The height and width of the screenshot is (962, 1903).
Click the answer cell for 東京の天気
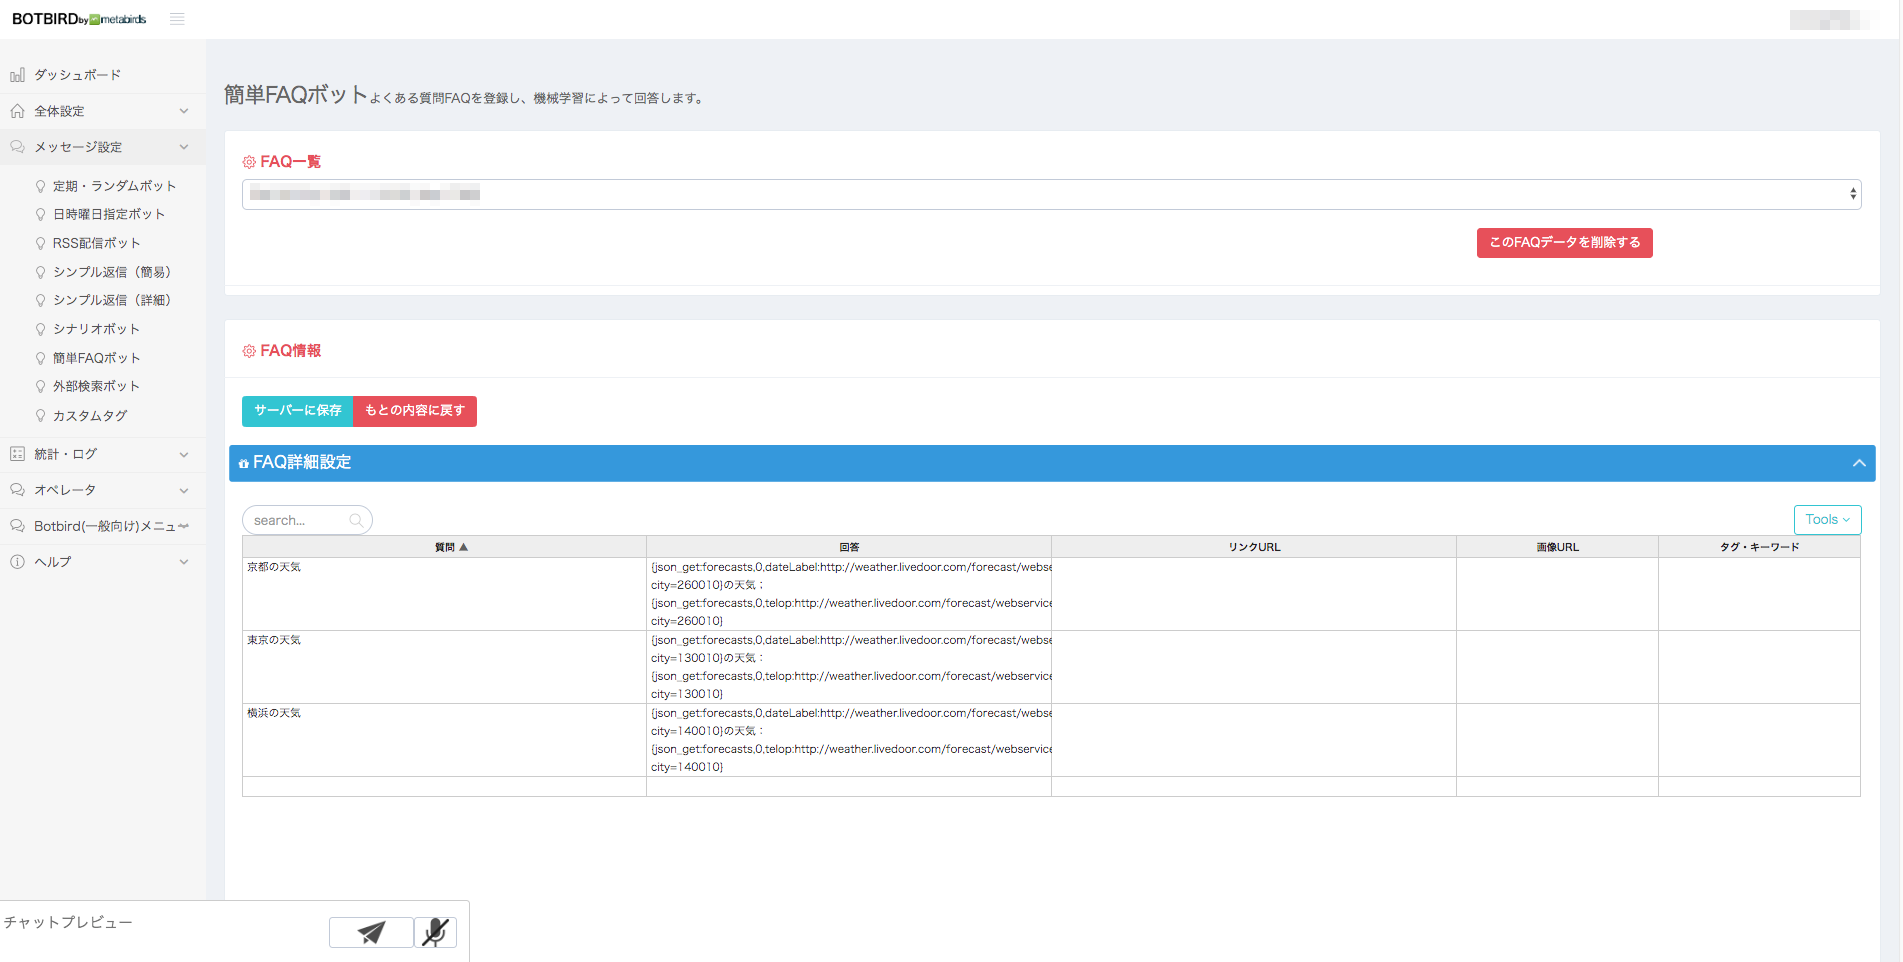(849, 667)
